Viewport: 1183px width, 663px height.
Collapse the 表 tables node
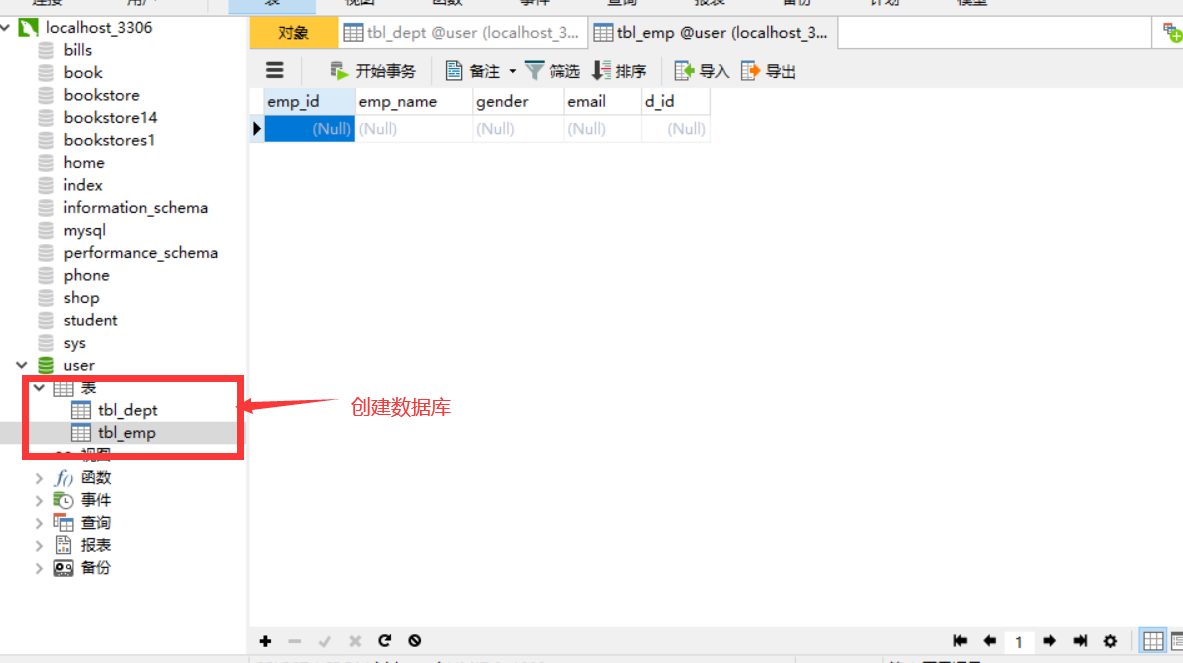click(x=39, y=388)
